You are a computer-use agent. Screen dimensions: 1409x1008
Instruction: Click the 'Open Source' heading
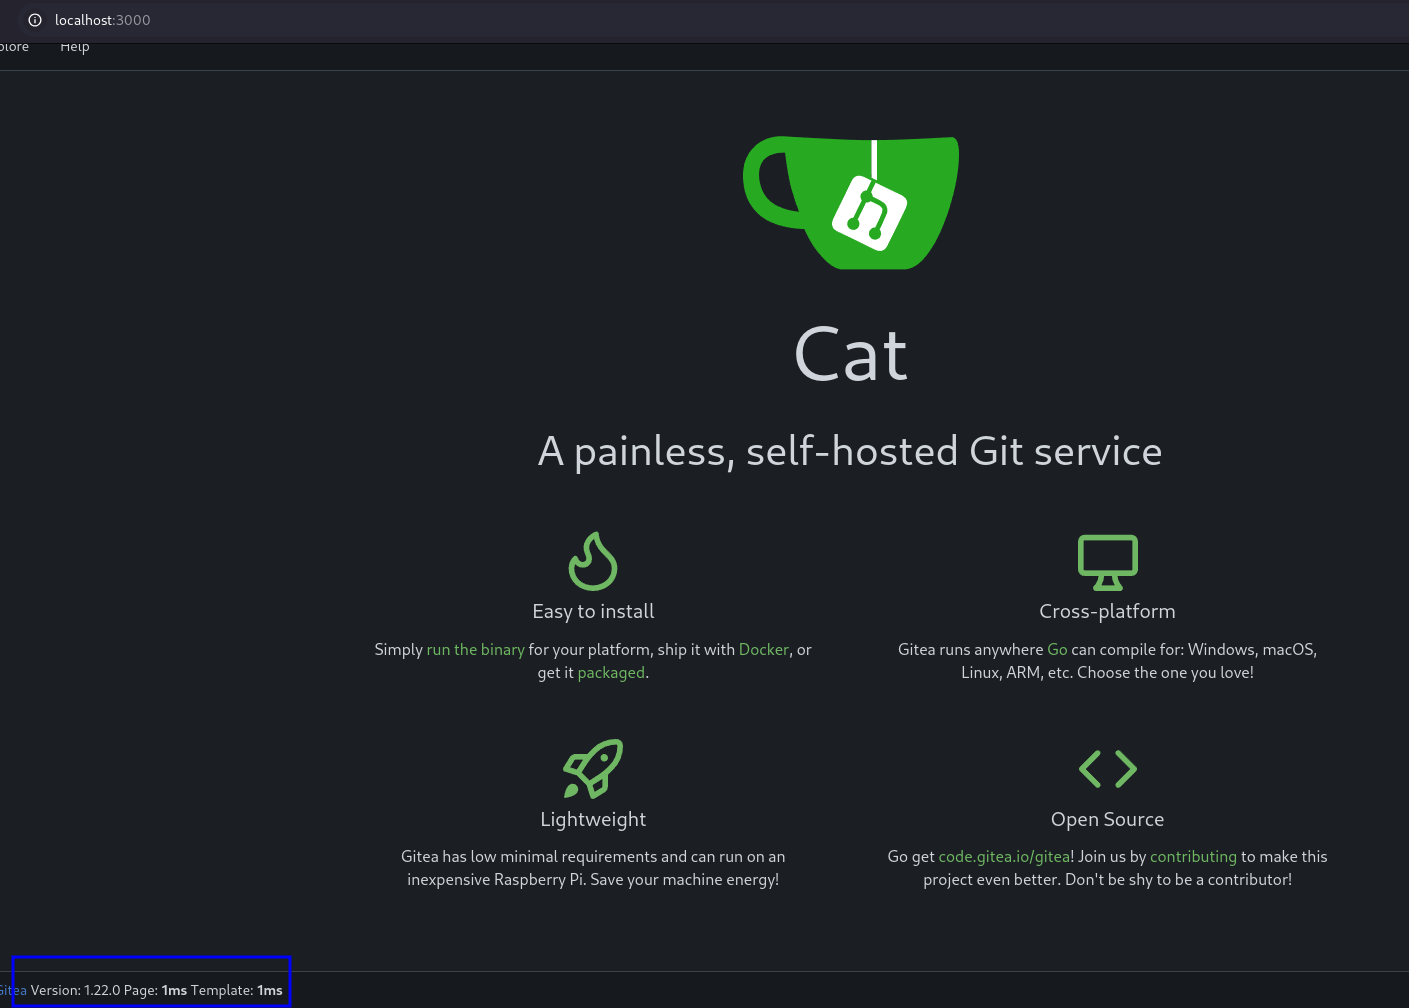[x=1107, y=819]
